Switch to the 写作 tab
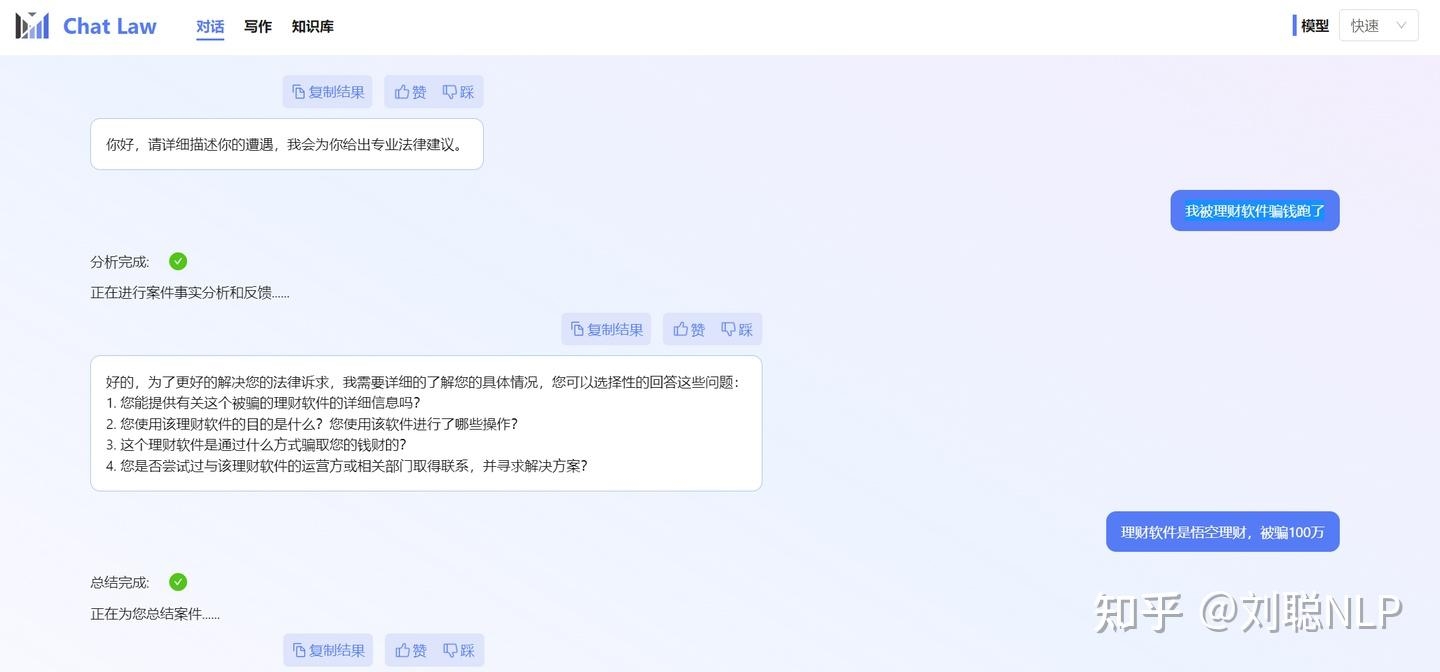The image size is (1440, 672). (258, 27)
